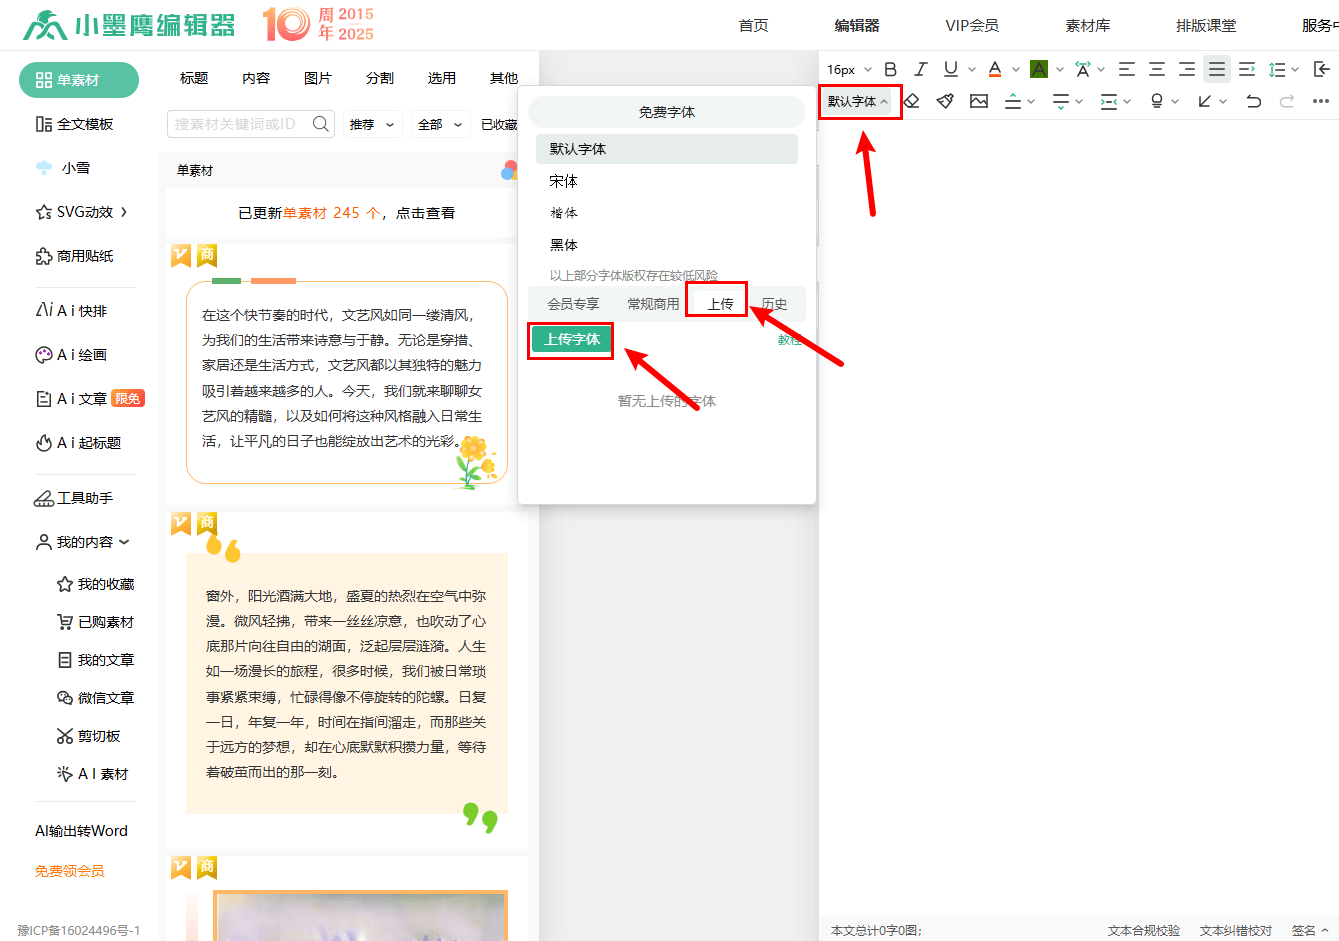Click the undo arrow in the toolbar

[1254, 100]
